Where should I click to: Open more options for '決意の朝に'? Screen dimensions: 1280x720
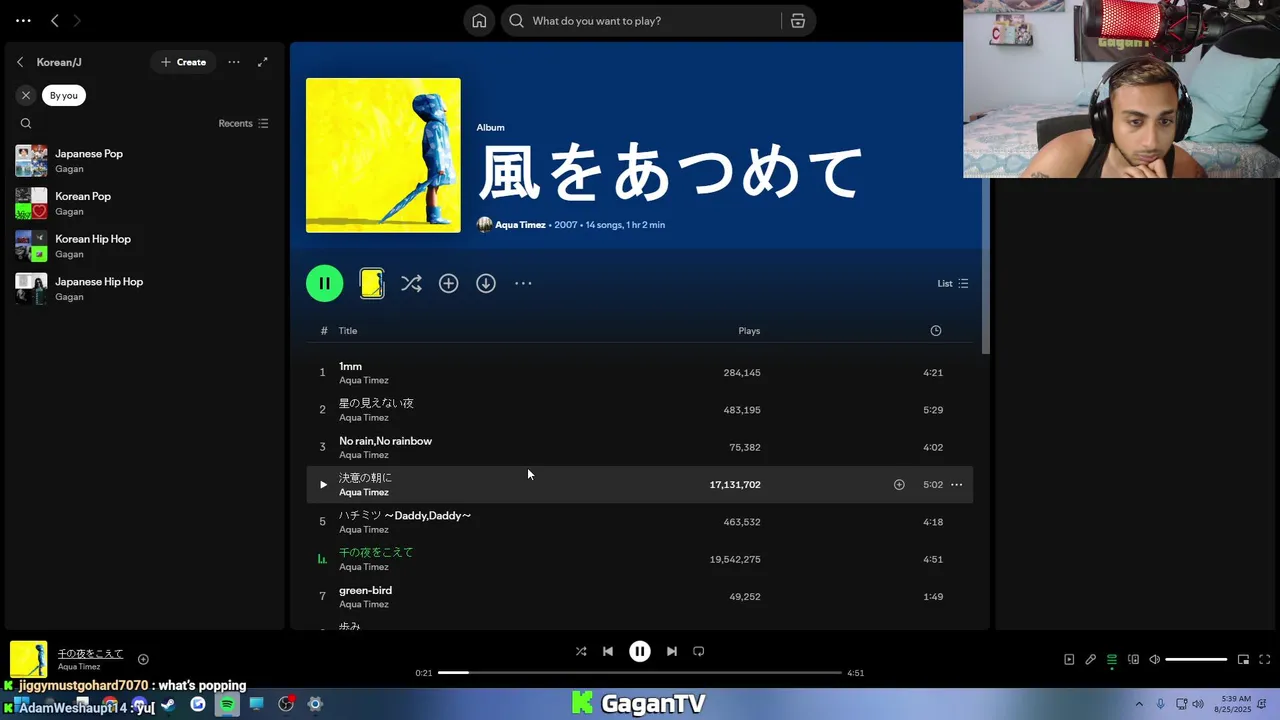956,484
